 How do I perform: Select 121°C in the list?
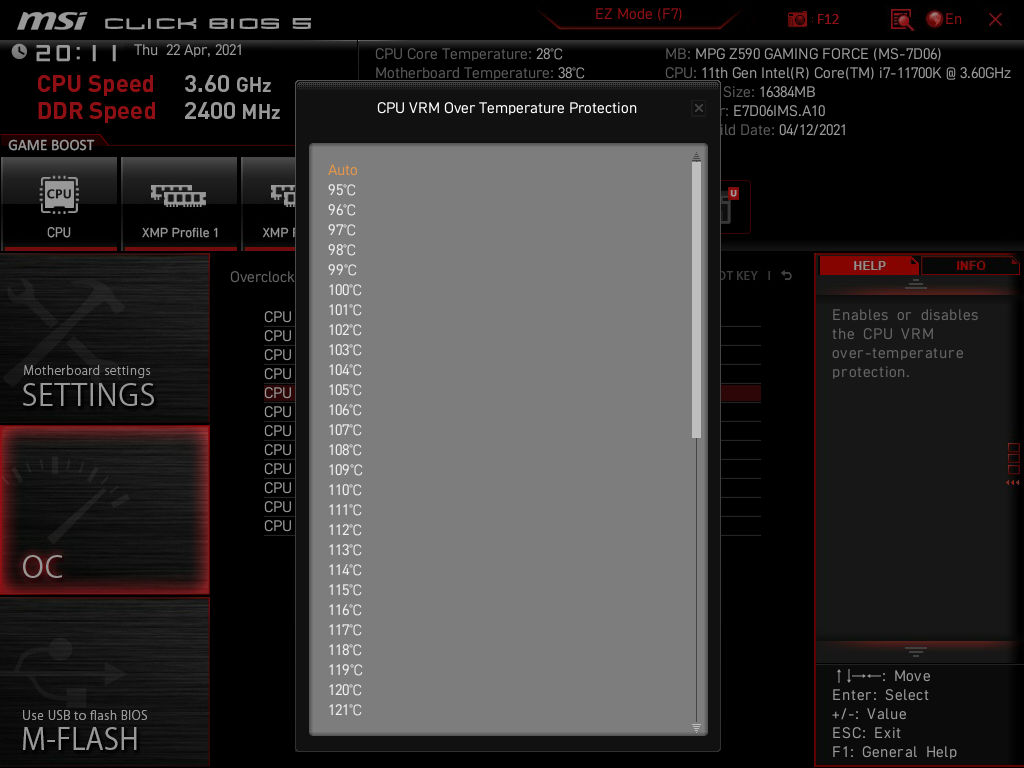pyautogui.click(x=344, y=710)
